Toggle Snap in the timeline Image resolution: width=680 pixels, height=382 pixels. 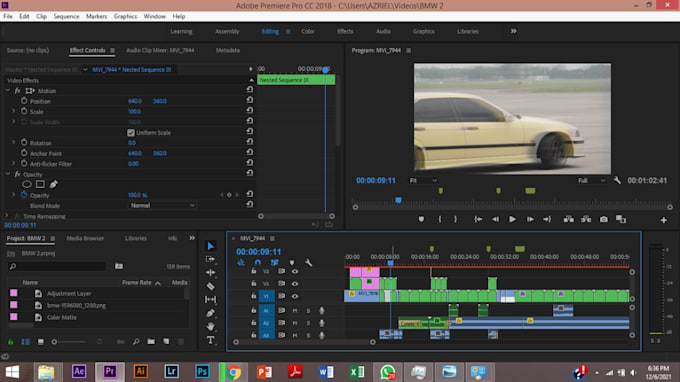[x=258, y=263]
